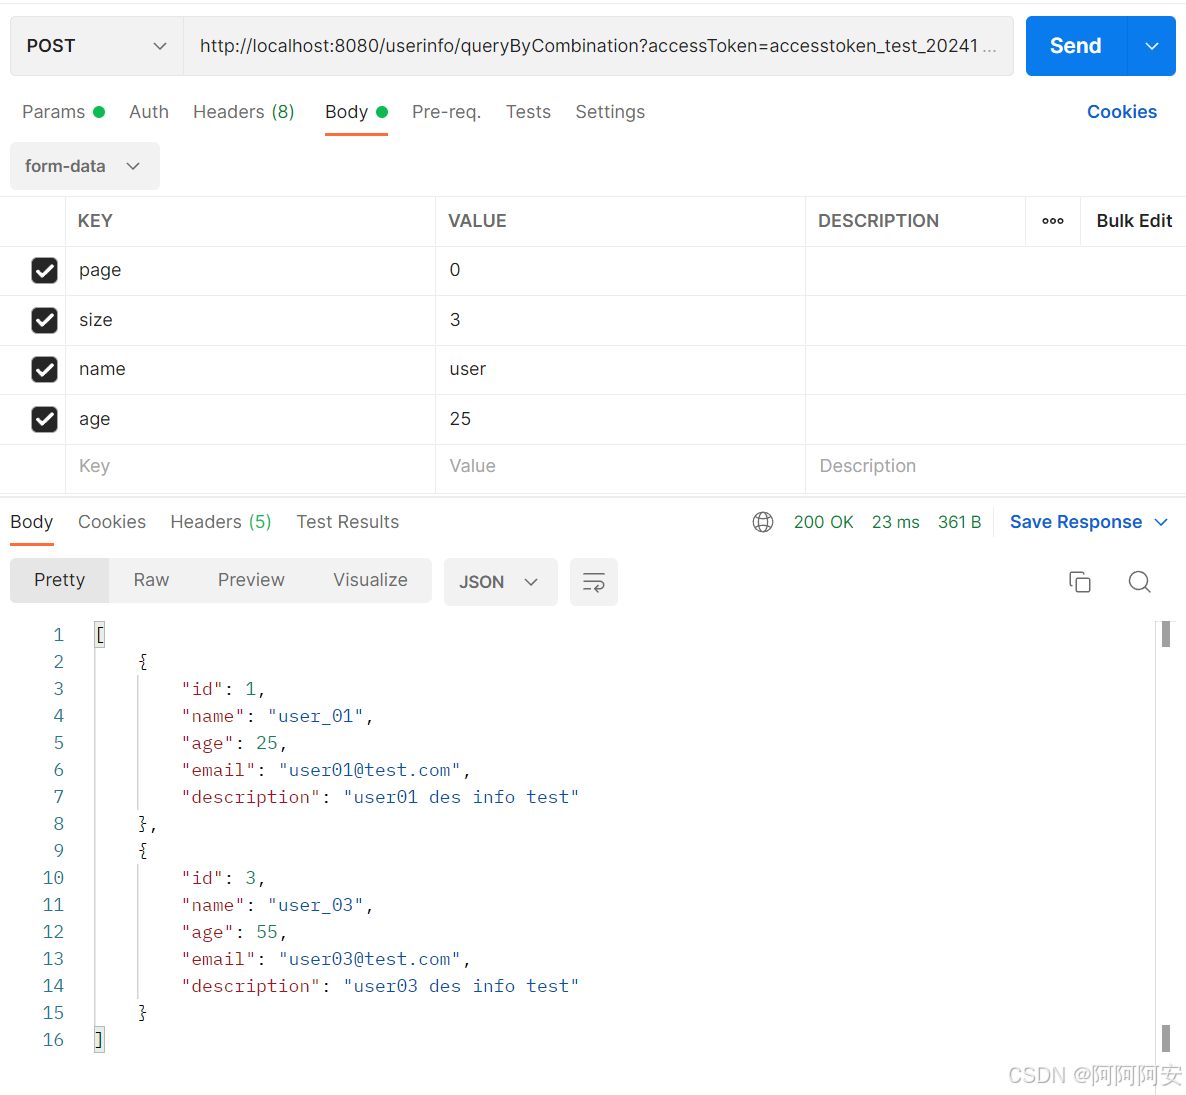Click the 23 ms response time

coord(896,522)
